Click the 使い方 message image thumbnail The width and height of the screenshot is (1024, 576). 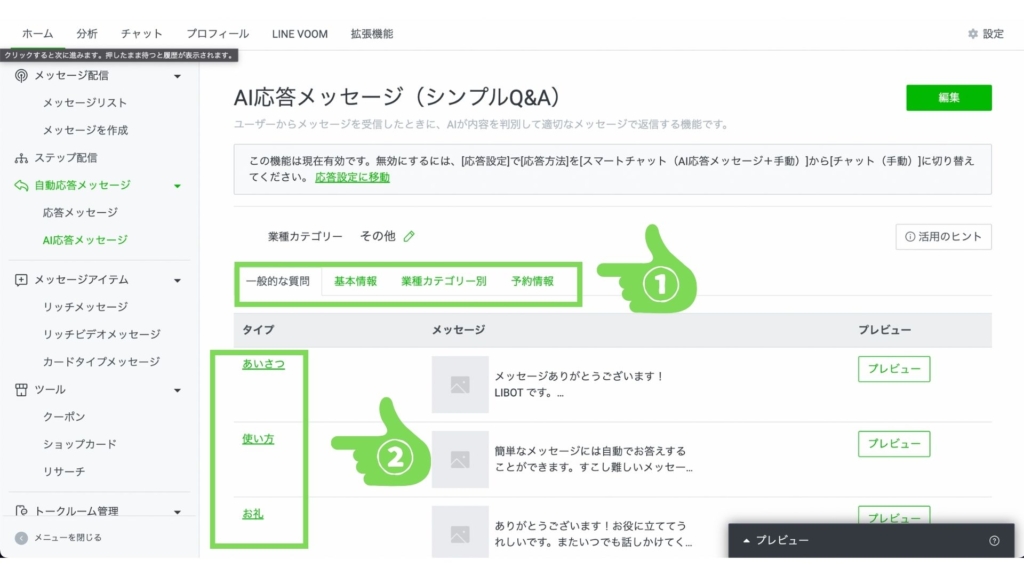click(460, 459)
